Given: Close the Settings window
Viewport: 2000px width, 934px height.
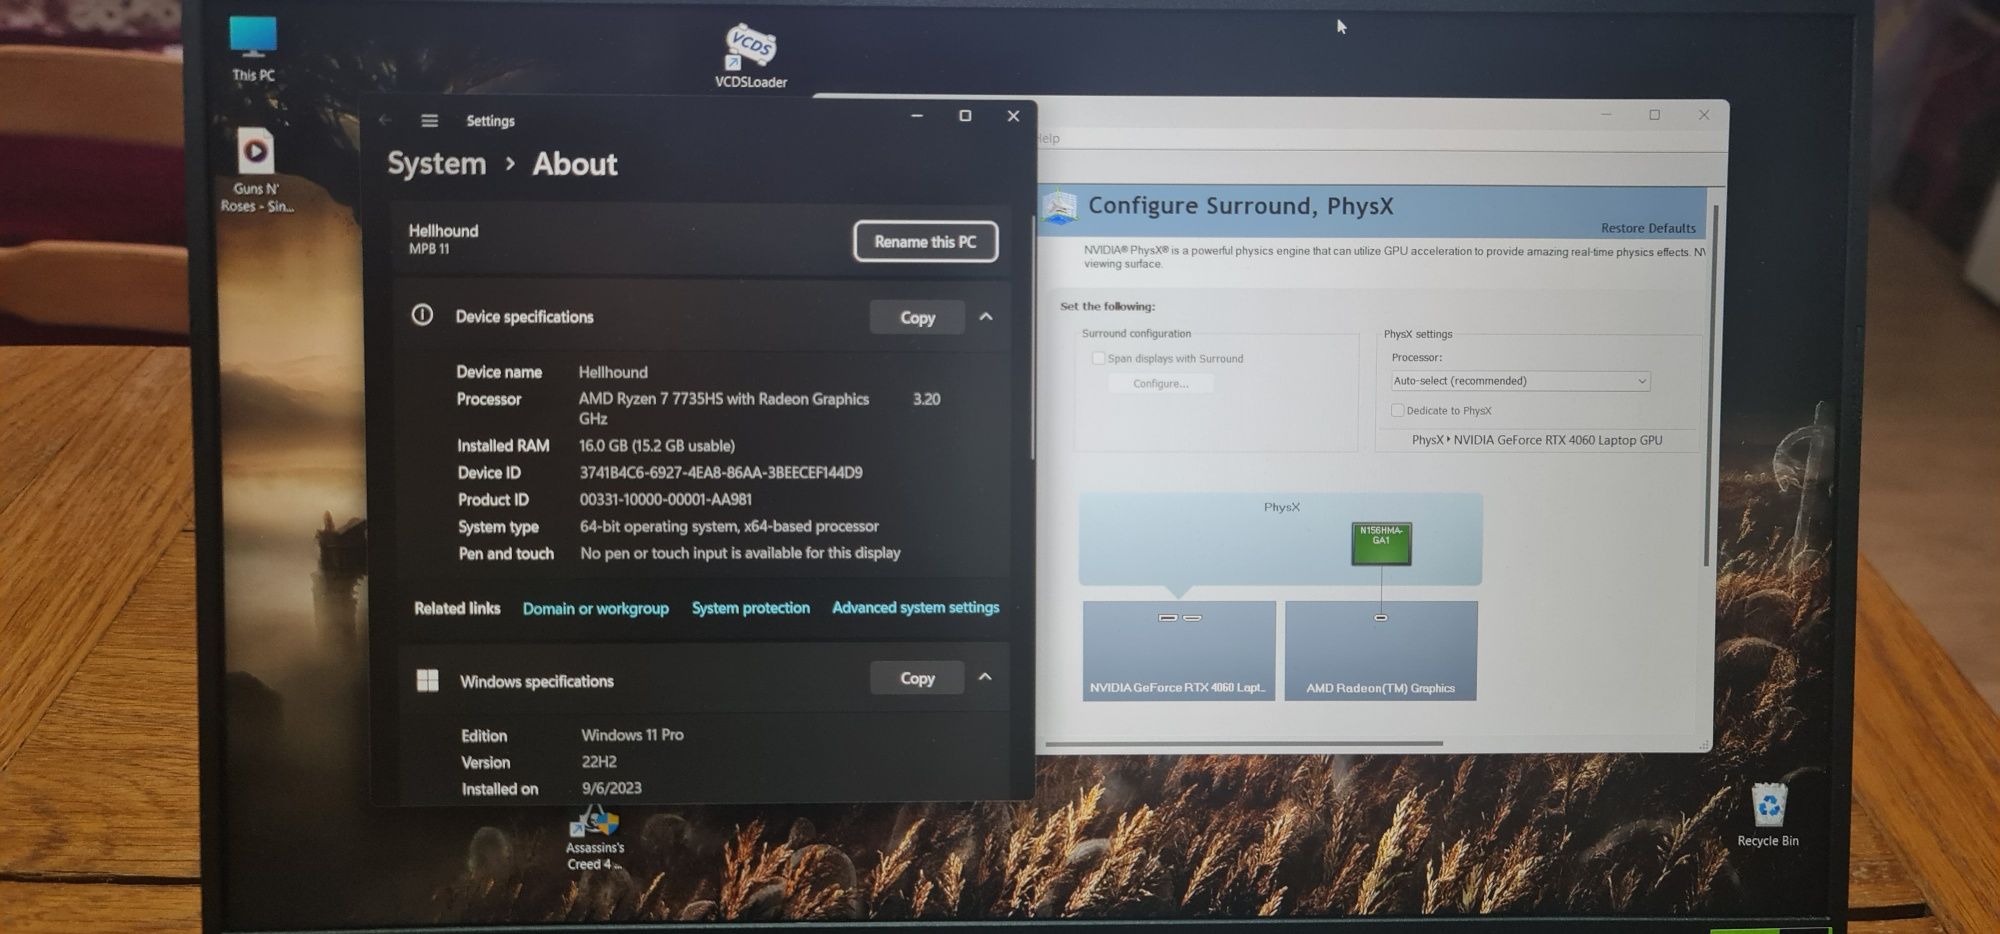Looking at the screenshot, I should pos(1013,116).
